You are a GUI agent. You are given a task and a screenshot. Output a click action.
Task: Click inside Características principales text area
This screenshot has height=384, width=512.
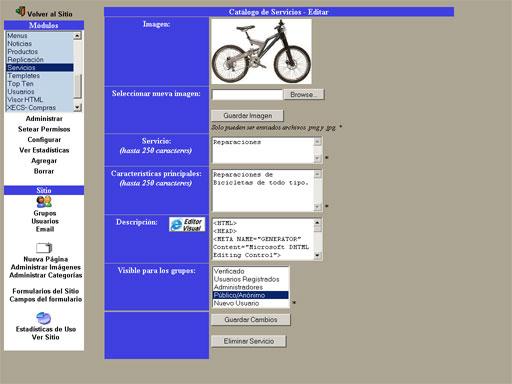[x=263, y=190]
